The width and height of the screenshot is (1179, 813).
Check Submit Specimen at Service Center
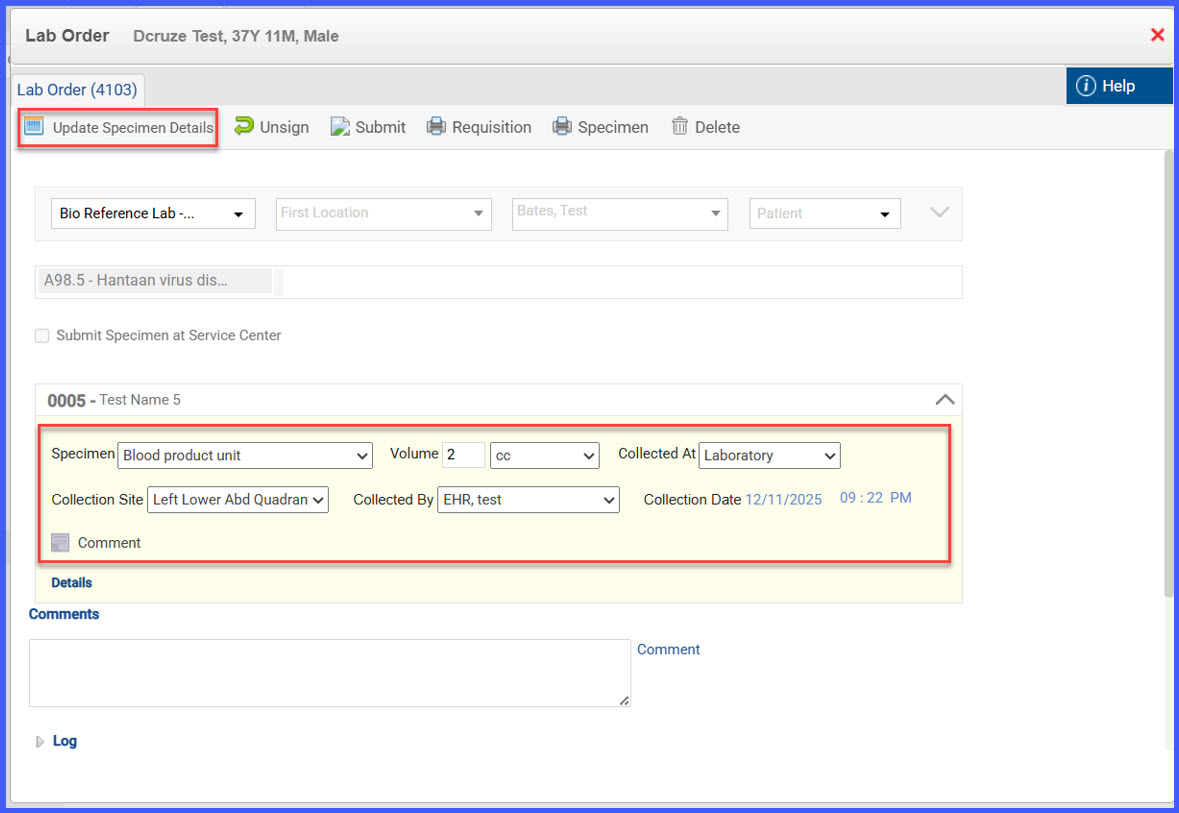[42, 335]
